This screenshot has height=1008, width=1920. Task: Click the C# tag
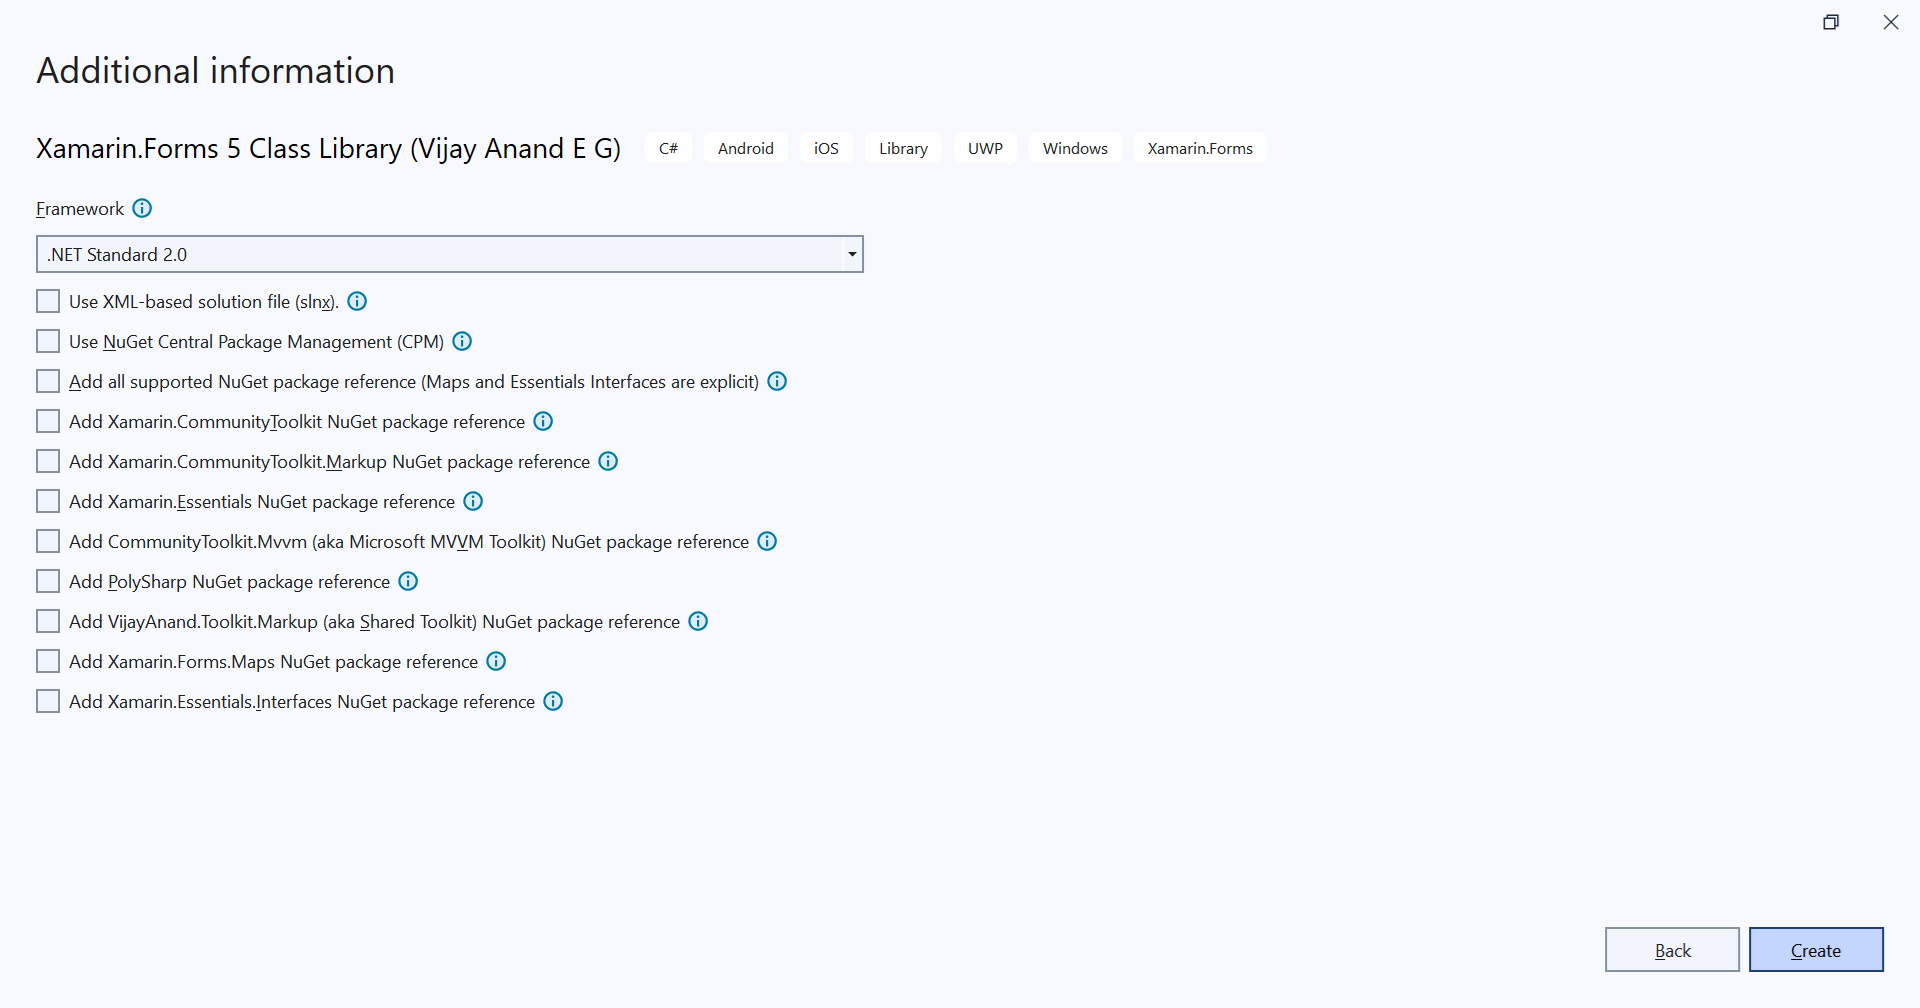668,148
